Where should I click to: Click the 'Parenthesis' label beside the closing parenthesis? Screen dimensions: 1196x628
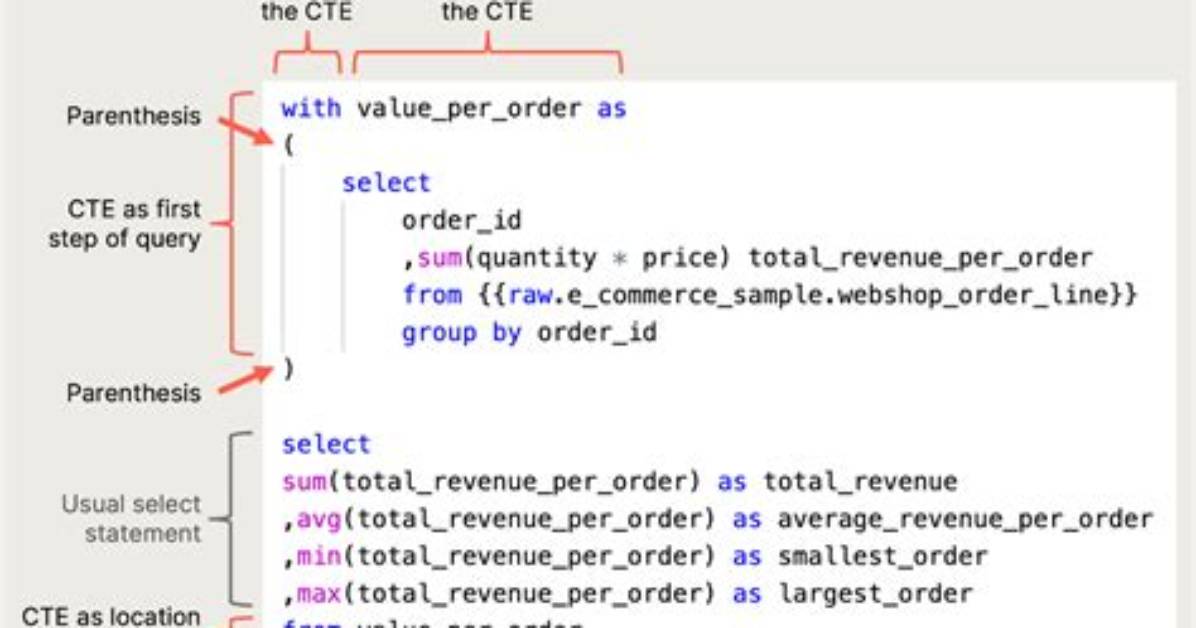pos(133,393)
